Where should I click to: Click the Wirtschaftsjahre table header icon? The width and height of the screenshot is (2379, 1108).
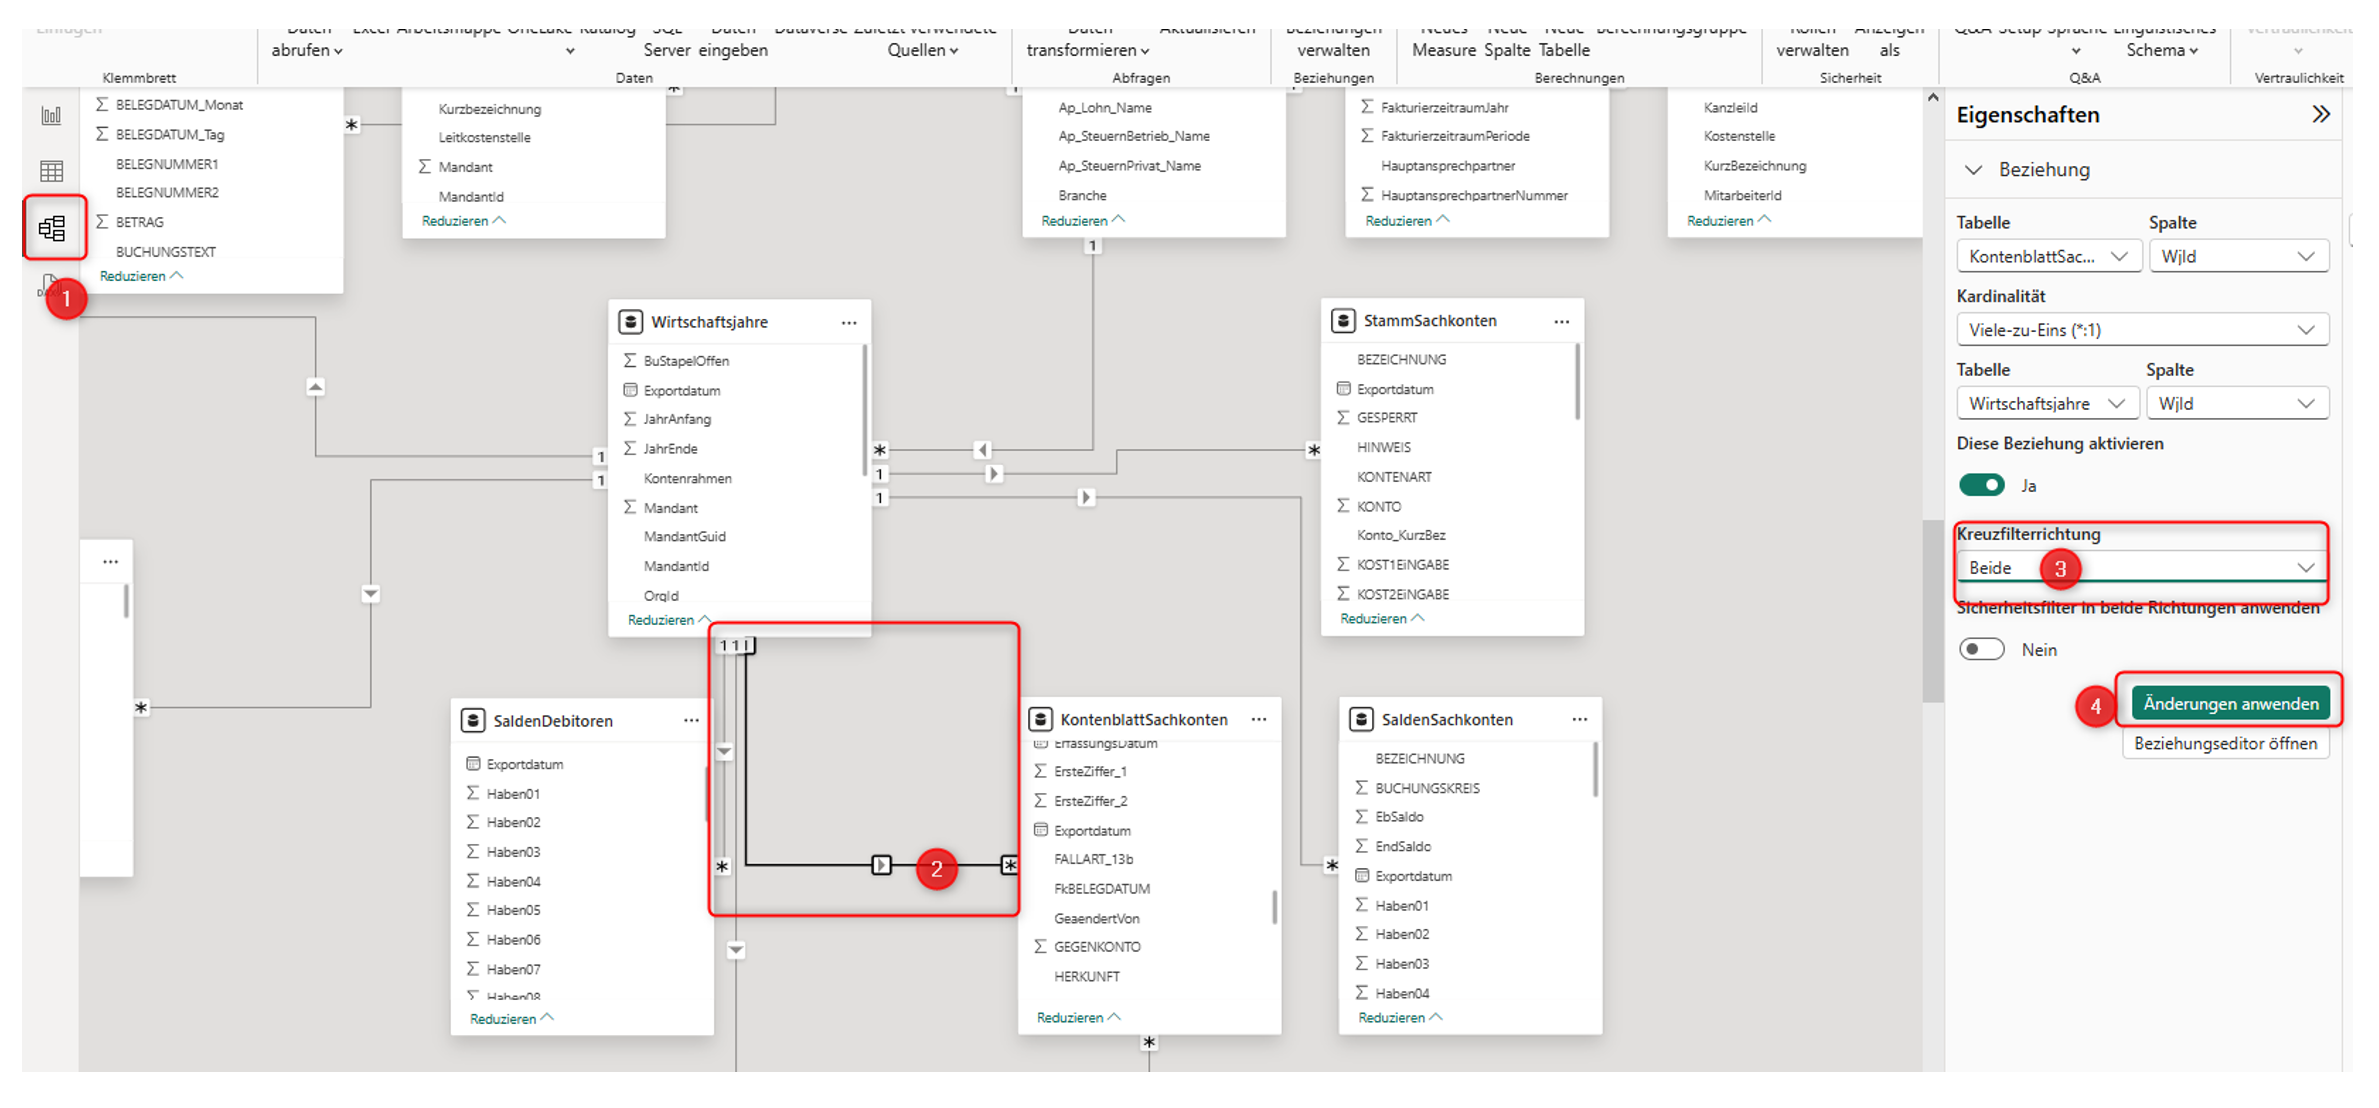630,322
